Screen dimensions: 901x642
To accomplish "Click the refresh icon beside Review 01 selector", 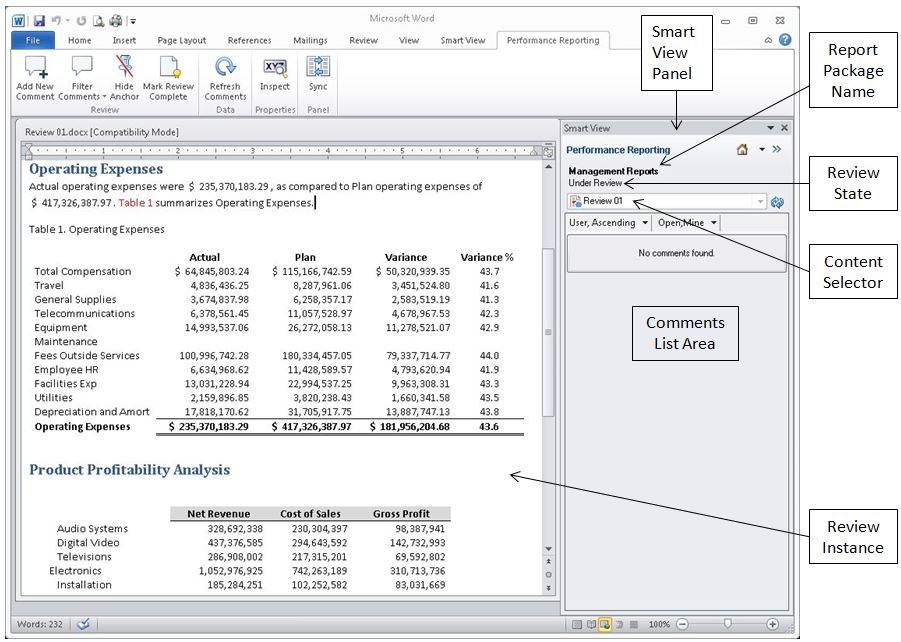I will (778, 203).
